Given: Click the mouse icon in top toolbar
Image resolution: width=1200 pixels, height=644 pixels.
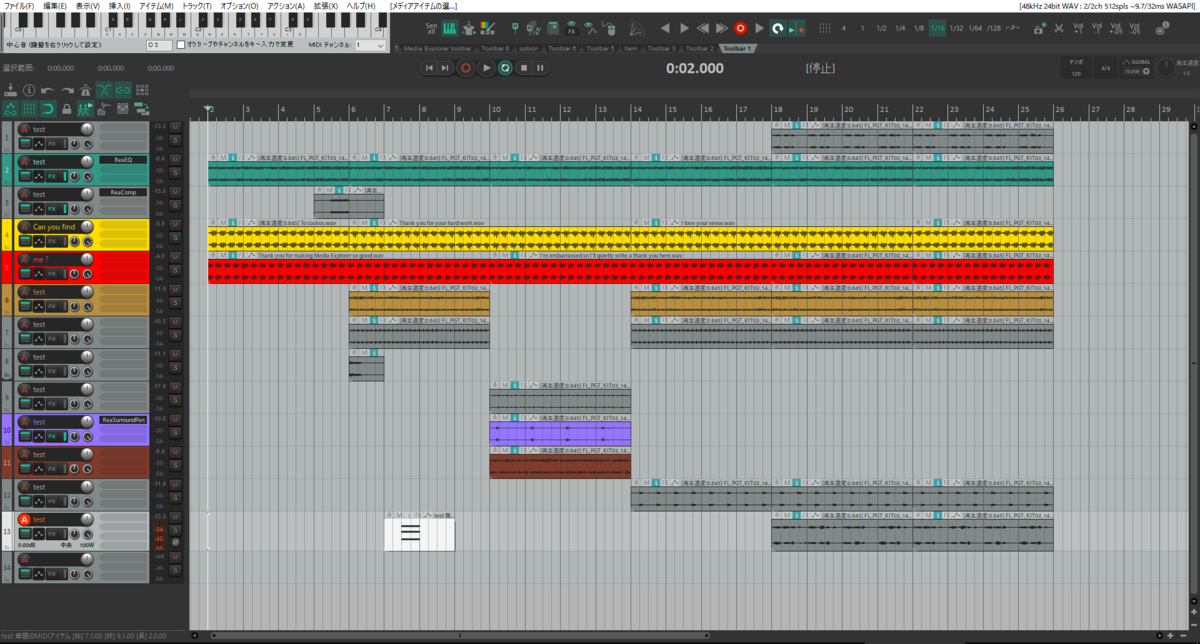Looking at the screenshot, I should (x=611, y=29).
